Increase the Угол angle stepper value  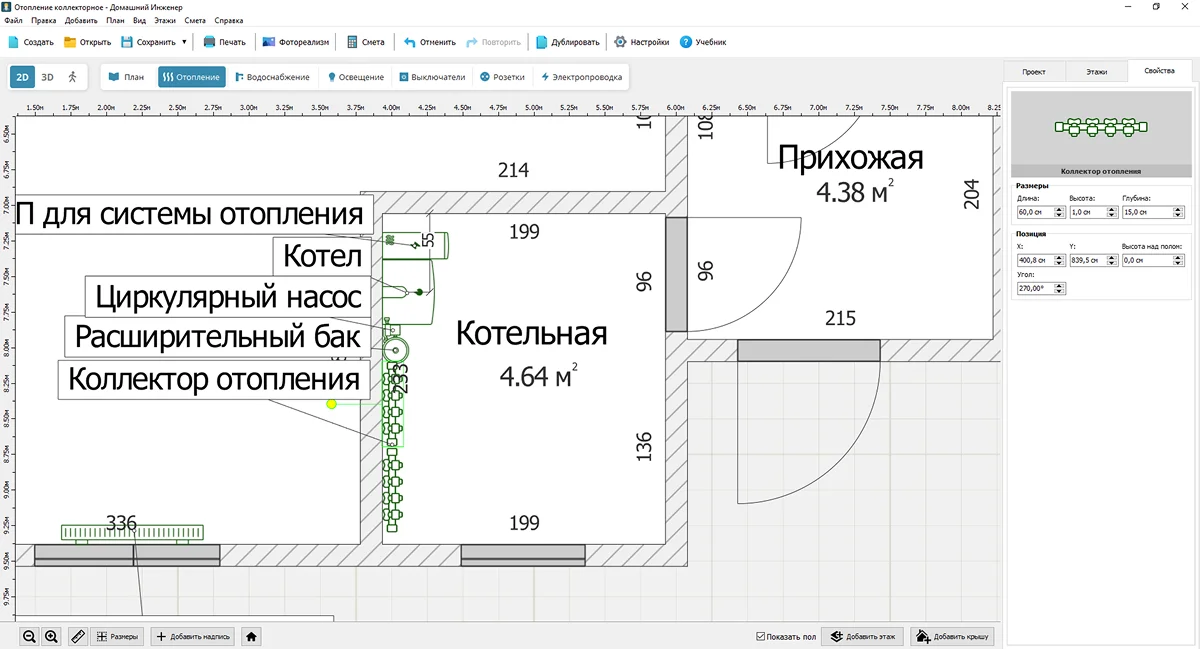(x=1060, y=285)
